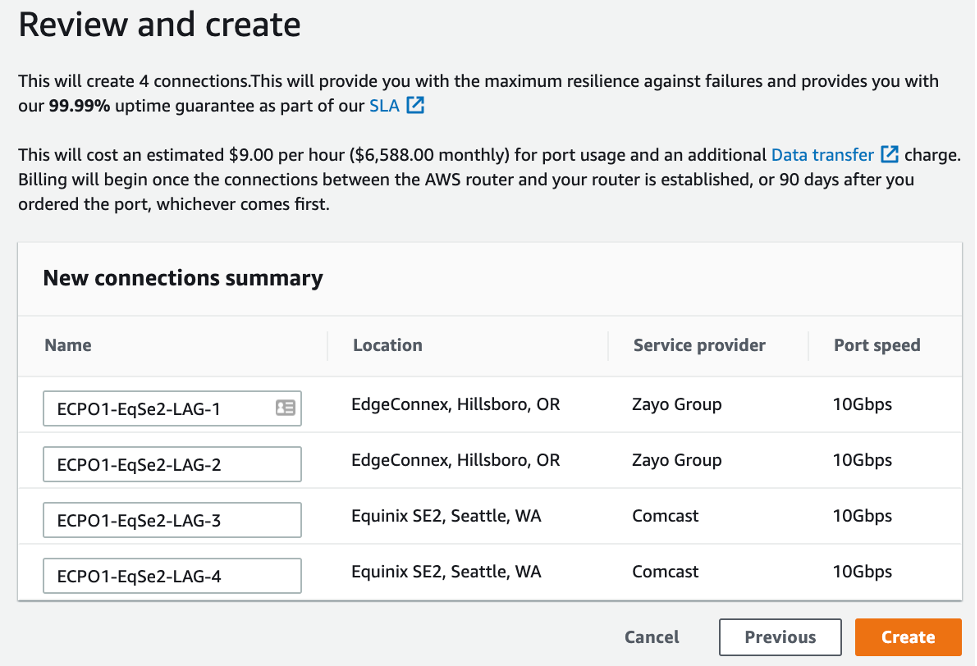Select the first EdgeConnex, Hillsboro, OR location cell
The height and width of the screenshot is (666, 977).
tap(456, 405)
